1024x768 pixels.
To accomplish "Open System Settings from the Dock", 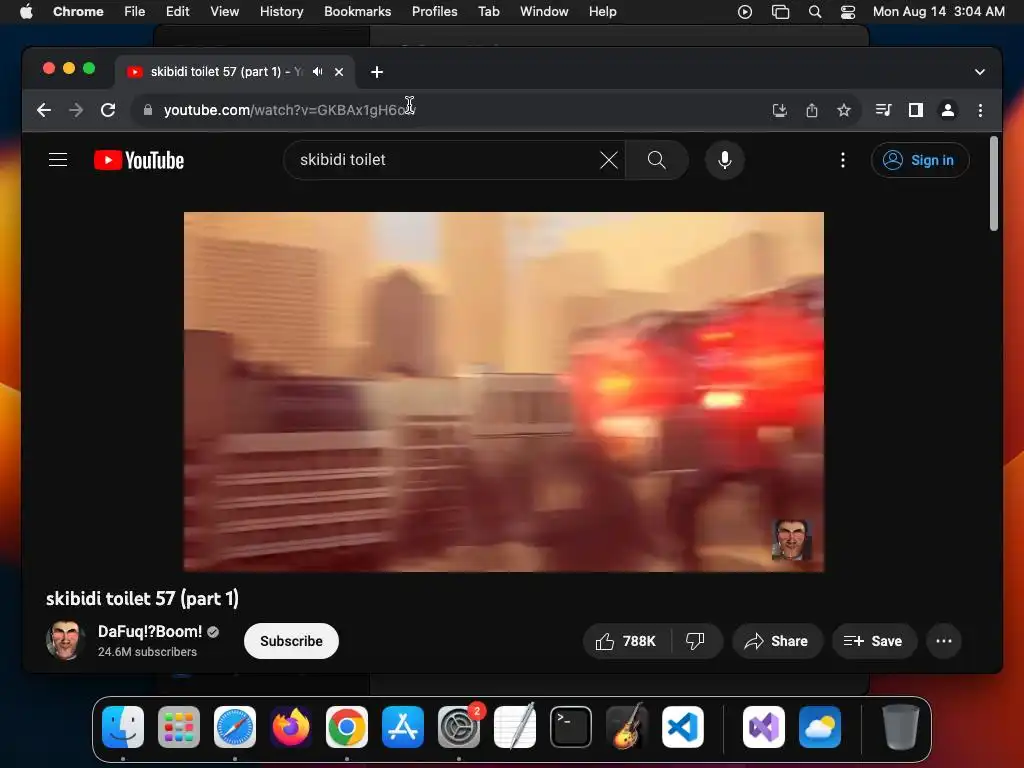I will tap(459, 727).
